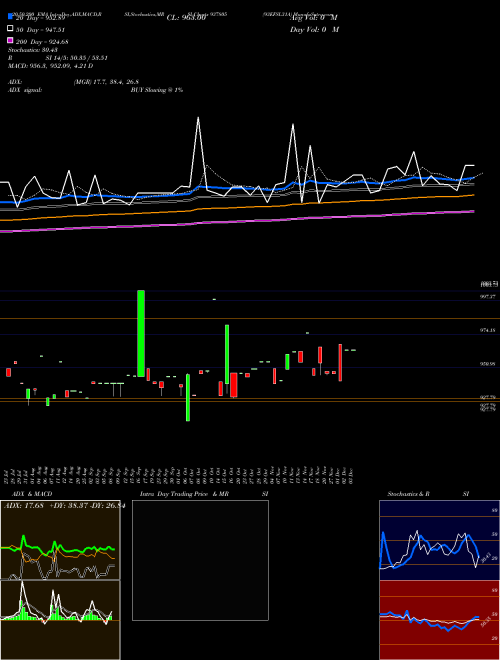The height and width of the screenshot is (660, 500).
Task: Click the white 50 Day legend swatch
Action: pyautogui.click(x=10, y=29)
